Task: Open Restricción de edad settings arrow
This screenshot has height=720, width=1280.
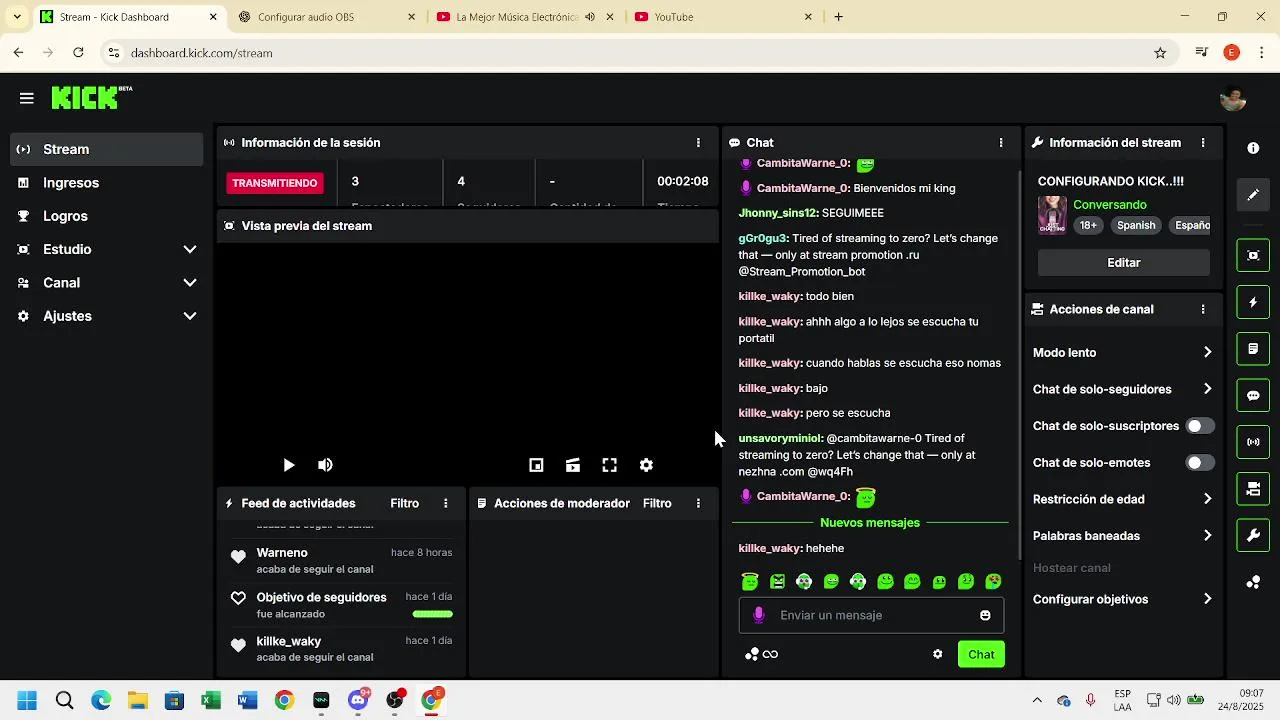Action: 1207,499
